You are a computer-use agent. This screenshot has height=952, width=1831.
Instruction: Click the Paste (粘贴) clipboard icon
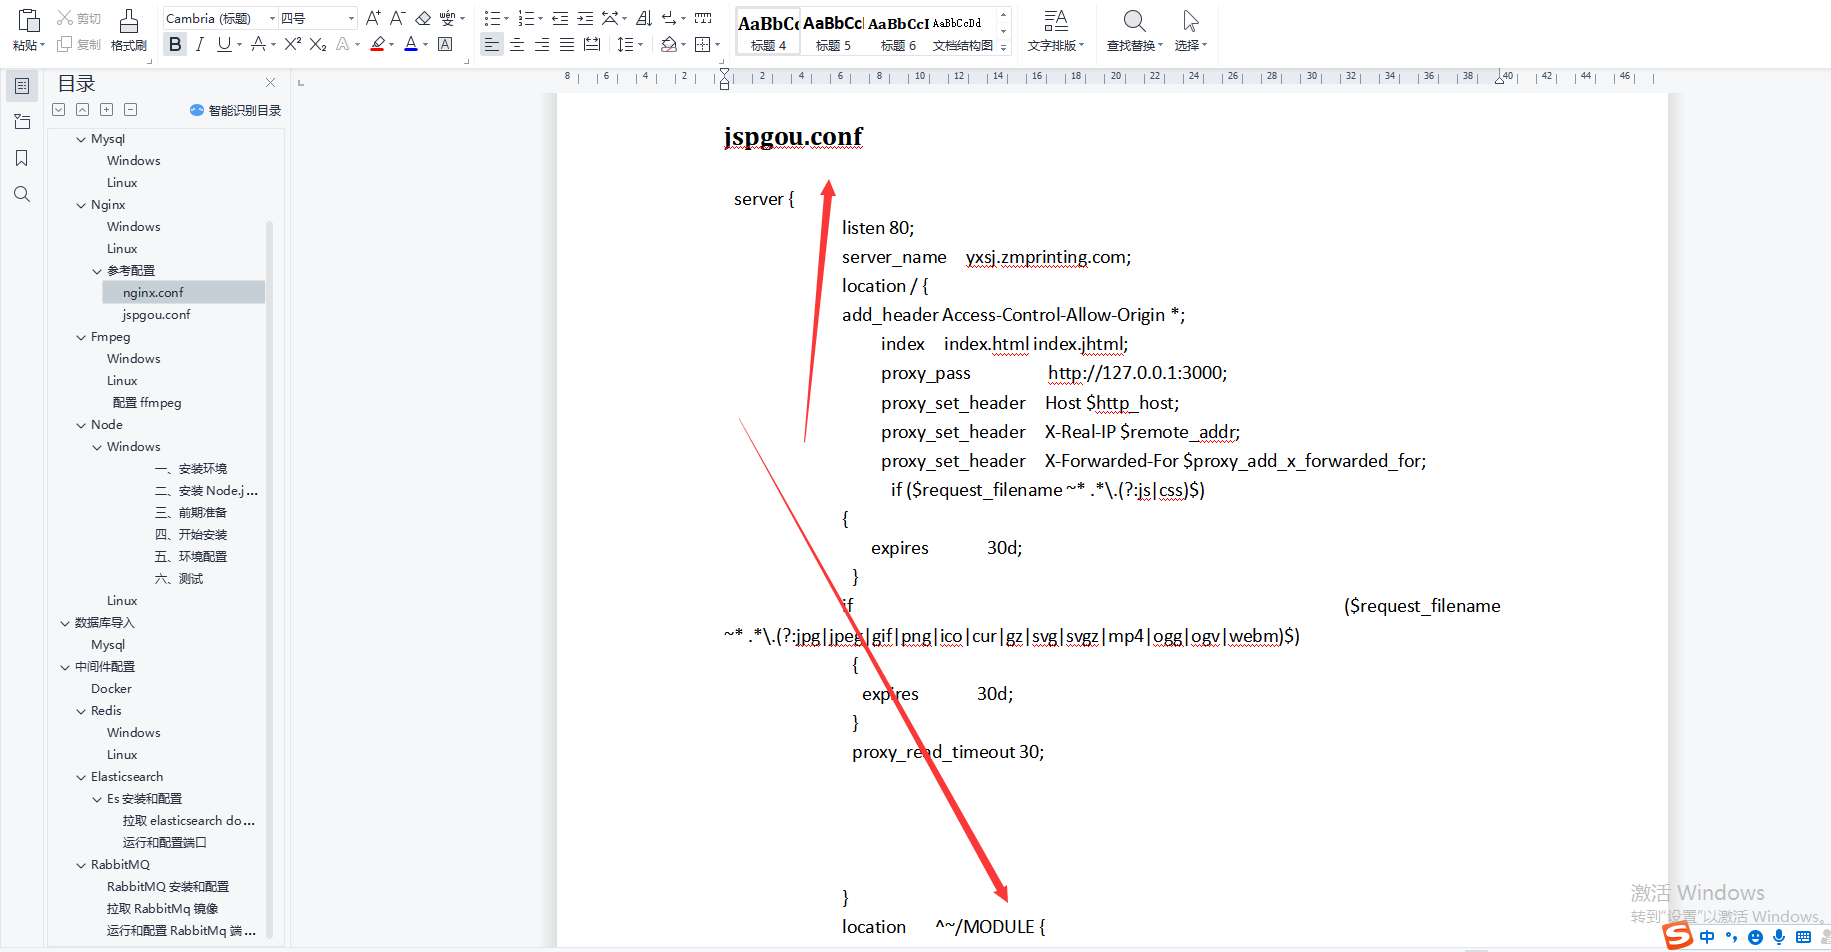pos(29,21)
